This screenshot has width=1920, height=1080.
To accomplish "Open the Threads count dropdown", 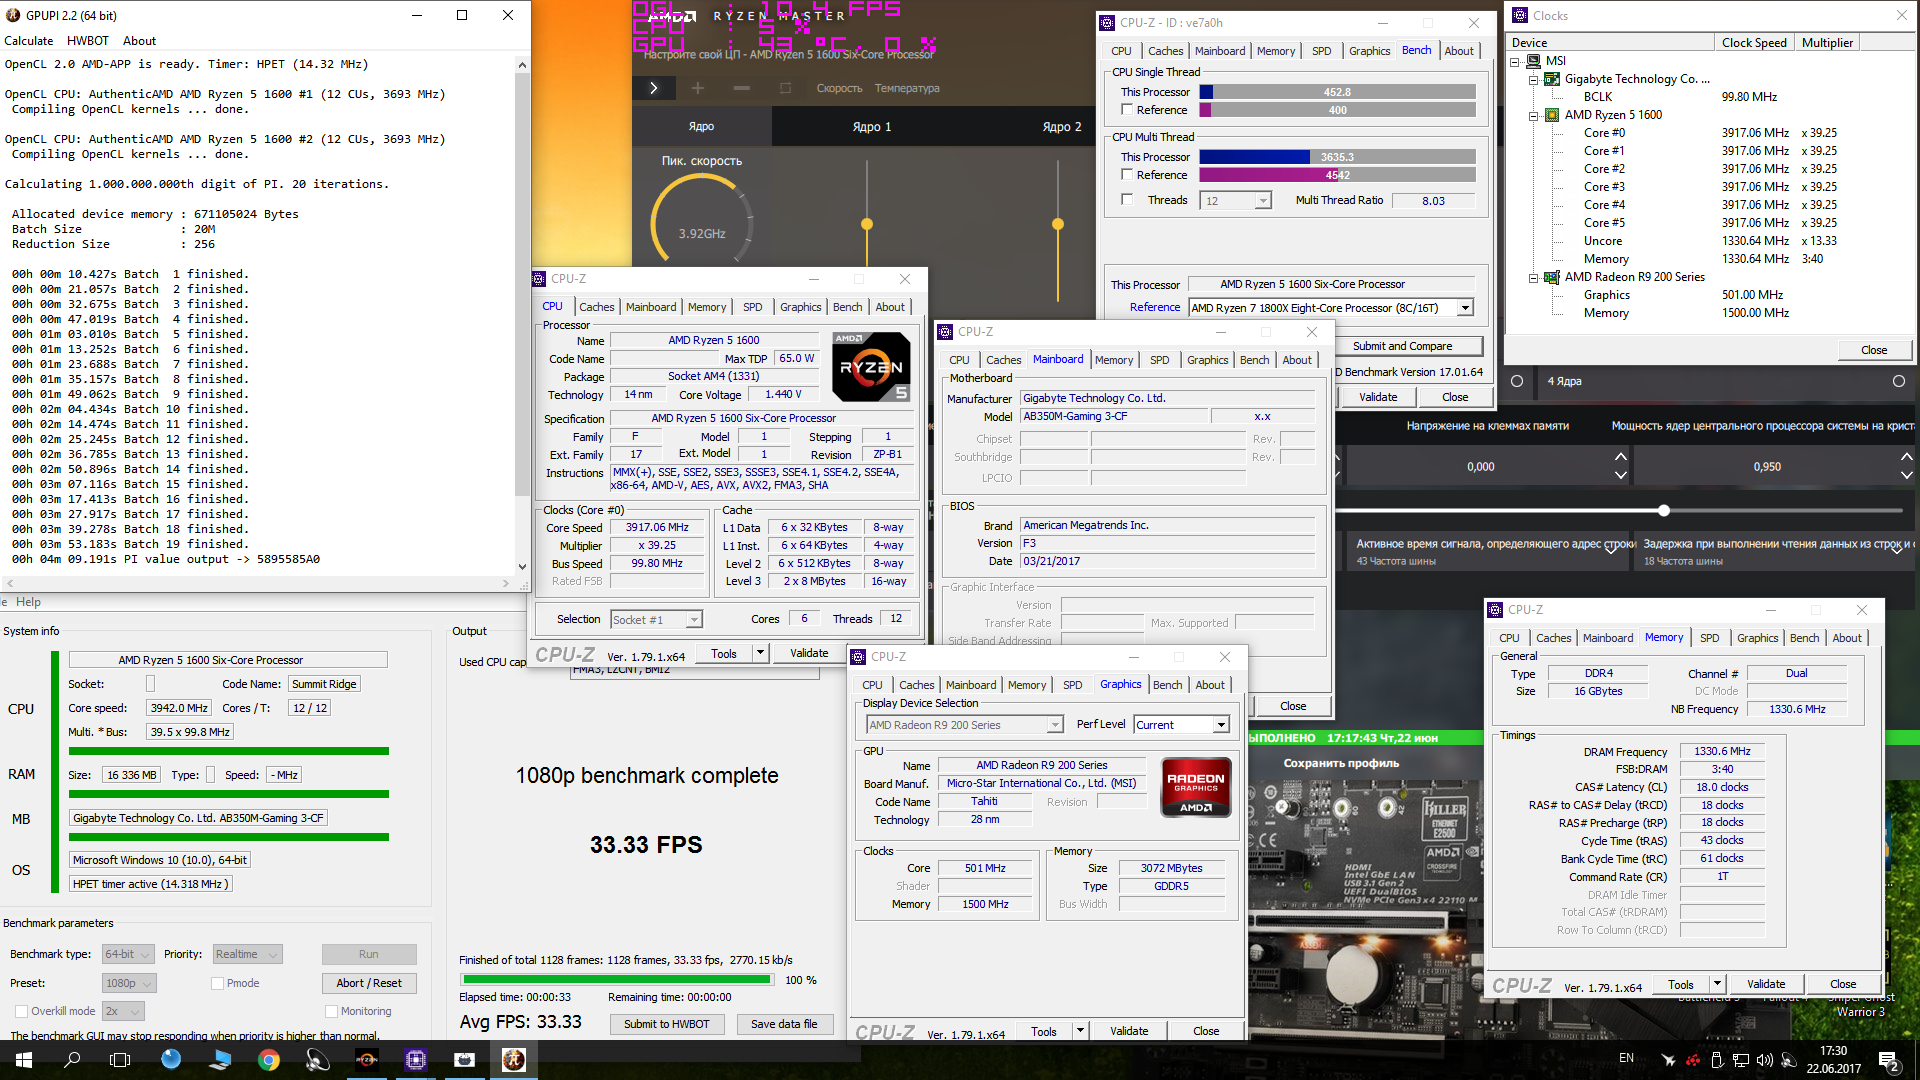I will coord(1263,201).
